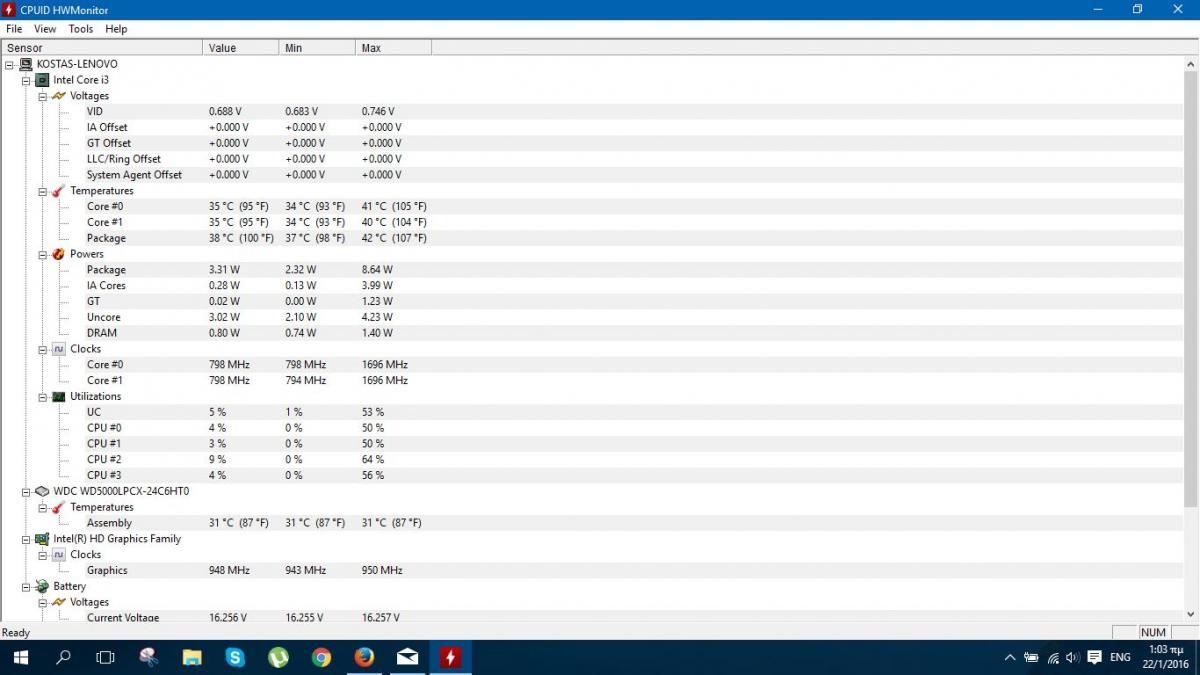Click the Intel HD Graphics card icon

click(x=42, y=539)
